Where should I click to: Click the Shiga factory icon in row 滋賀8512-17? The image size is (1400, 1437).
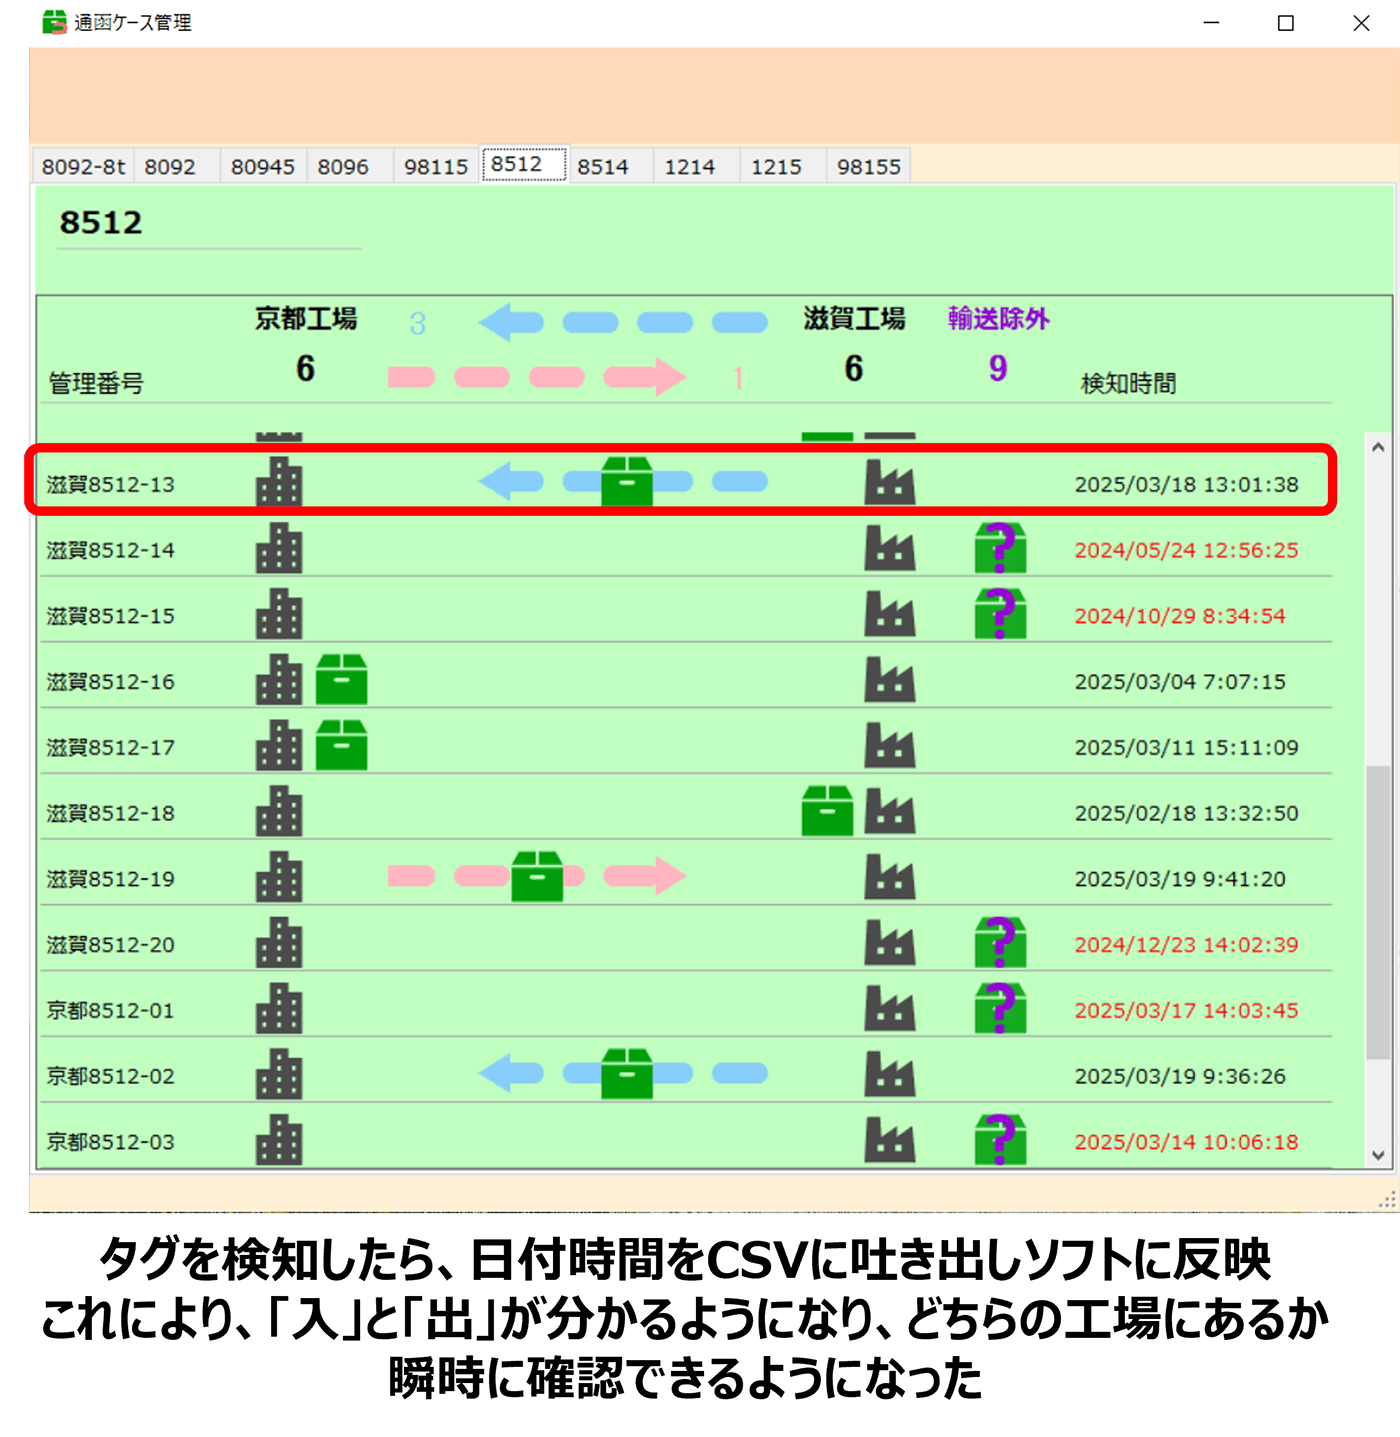pyautogui.click(x=889, y=746)
